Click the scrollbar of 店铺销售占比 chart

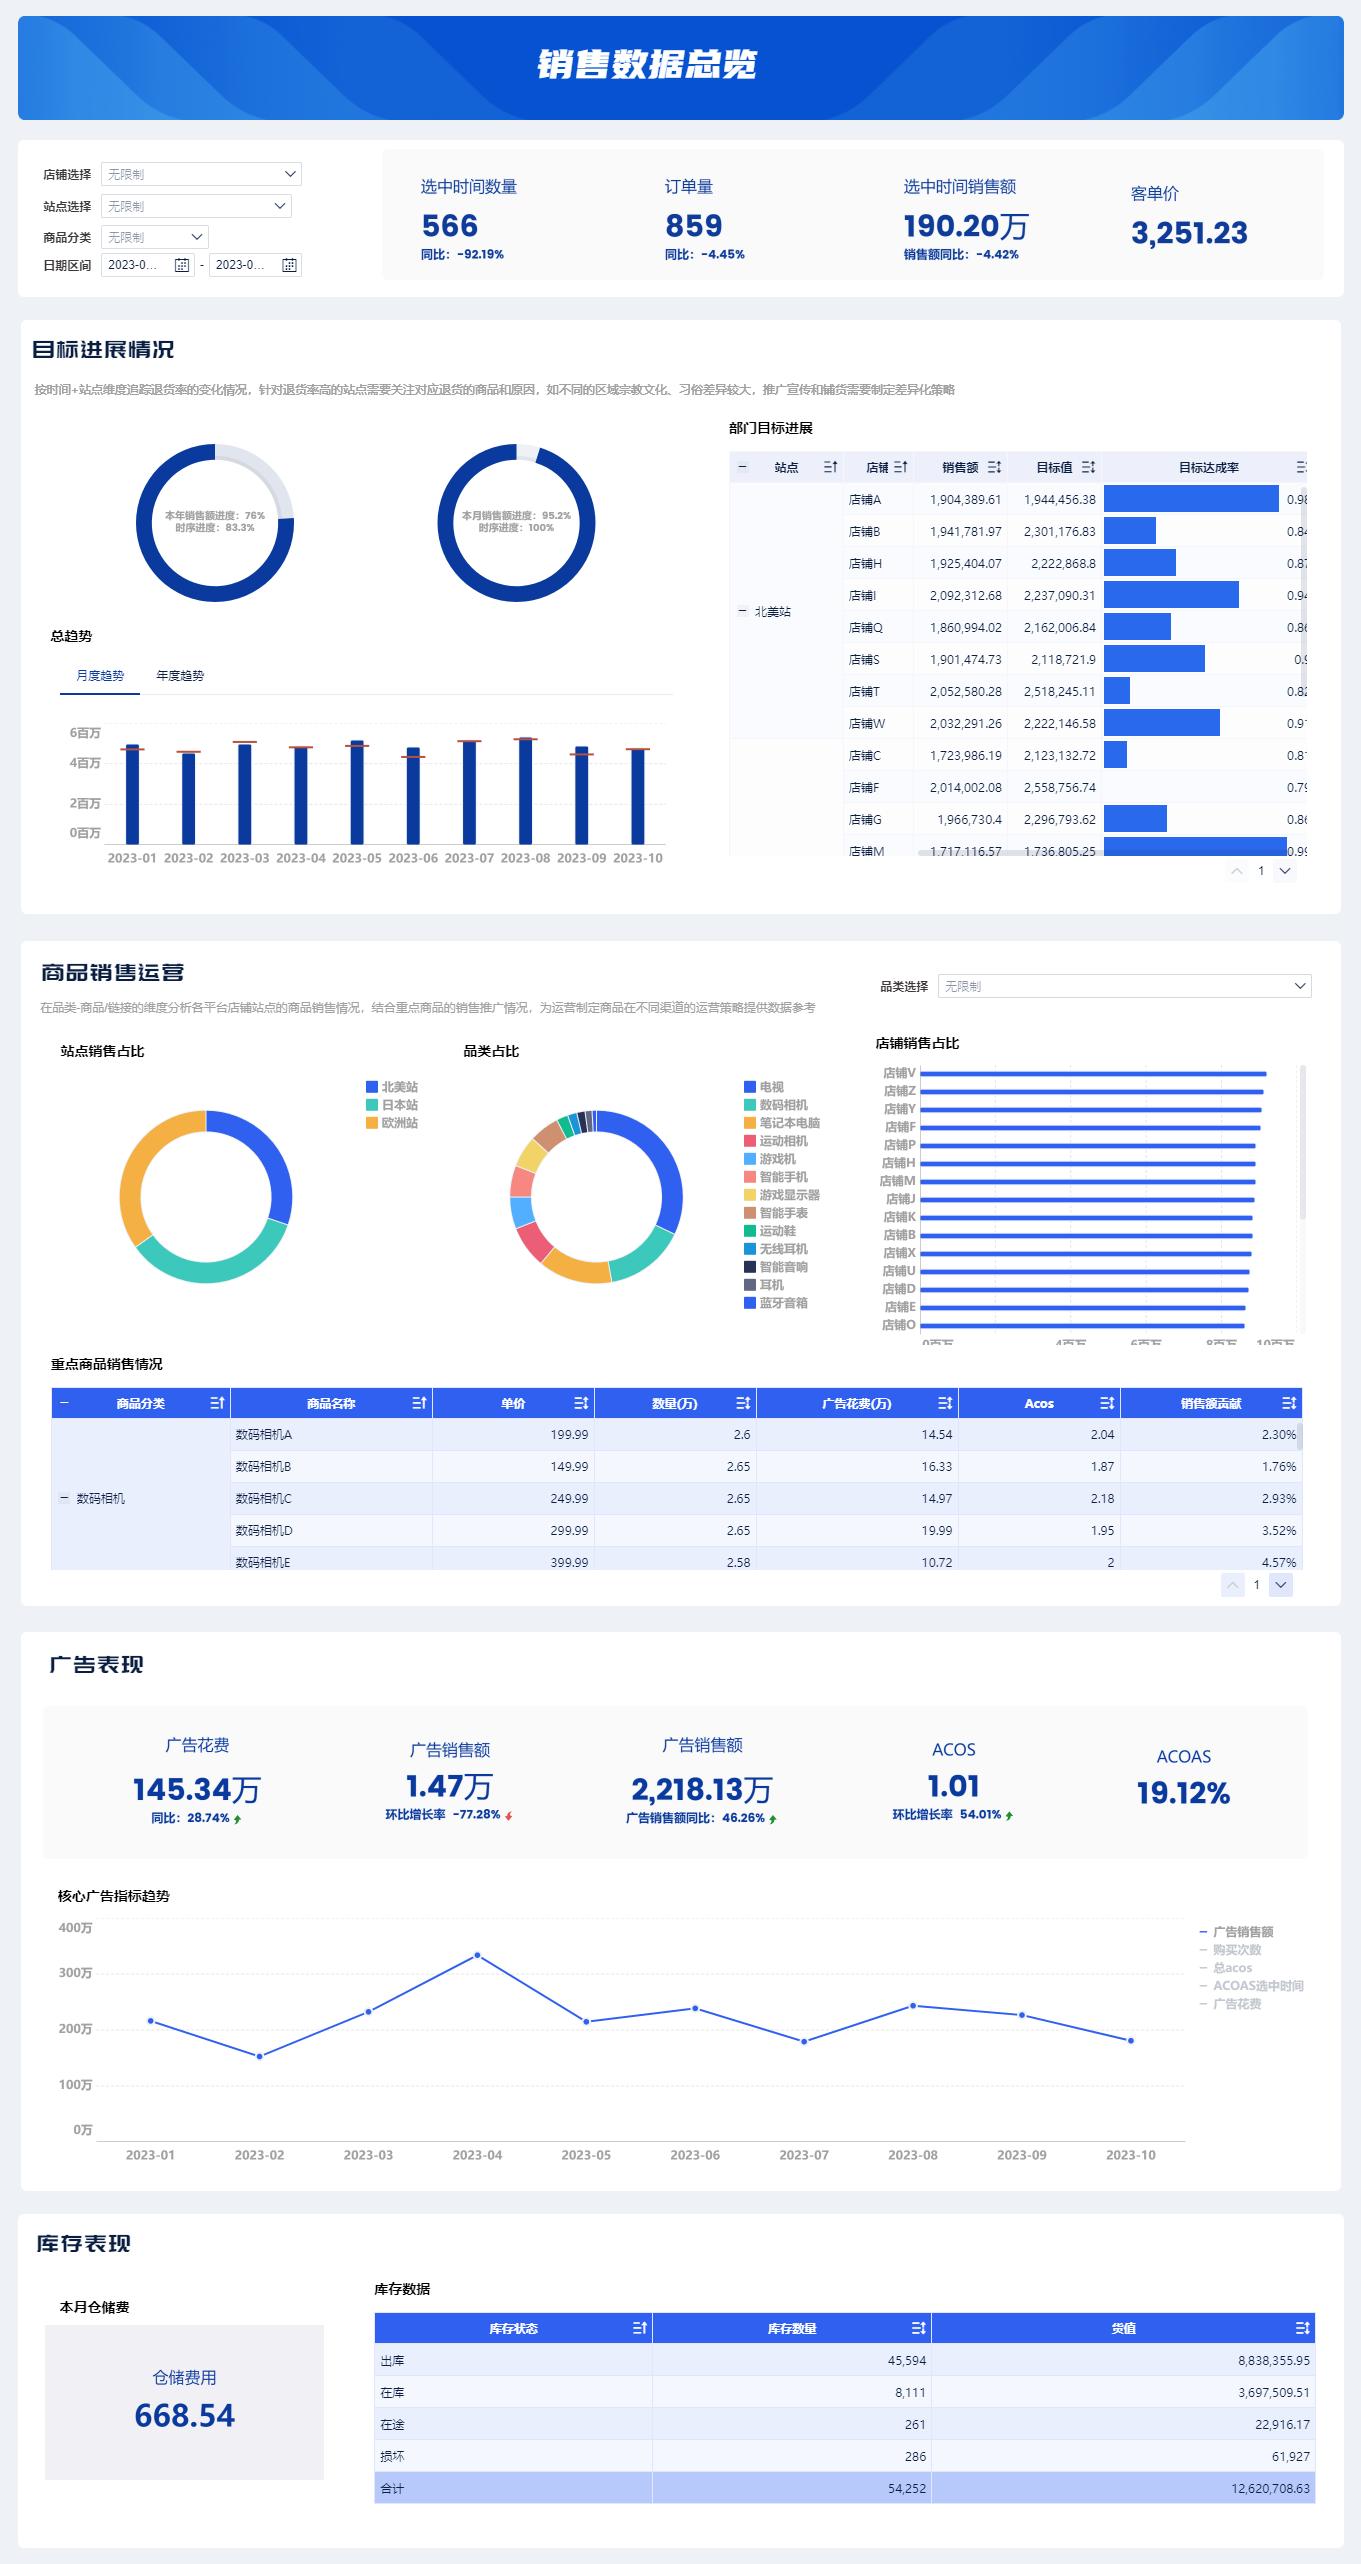tap(1302, 1143)
